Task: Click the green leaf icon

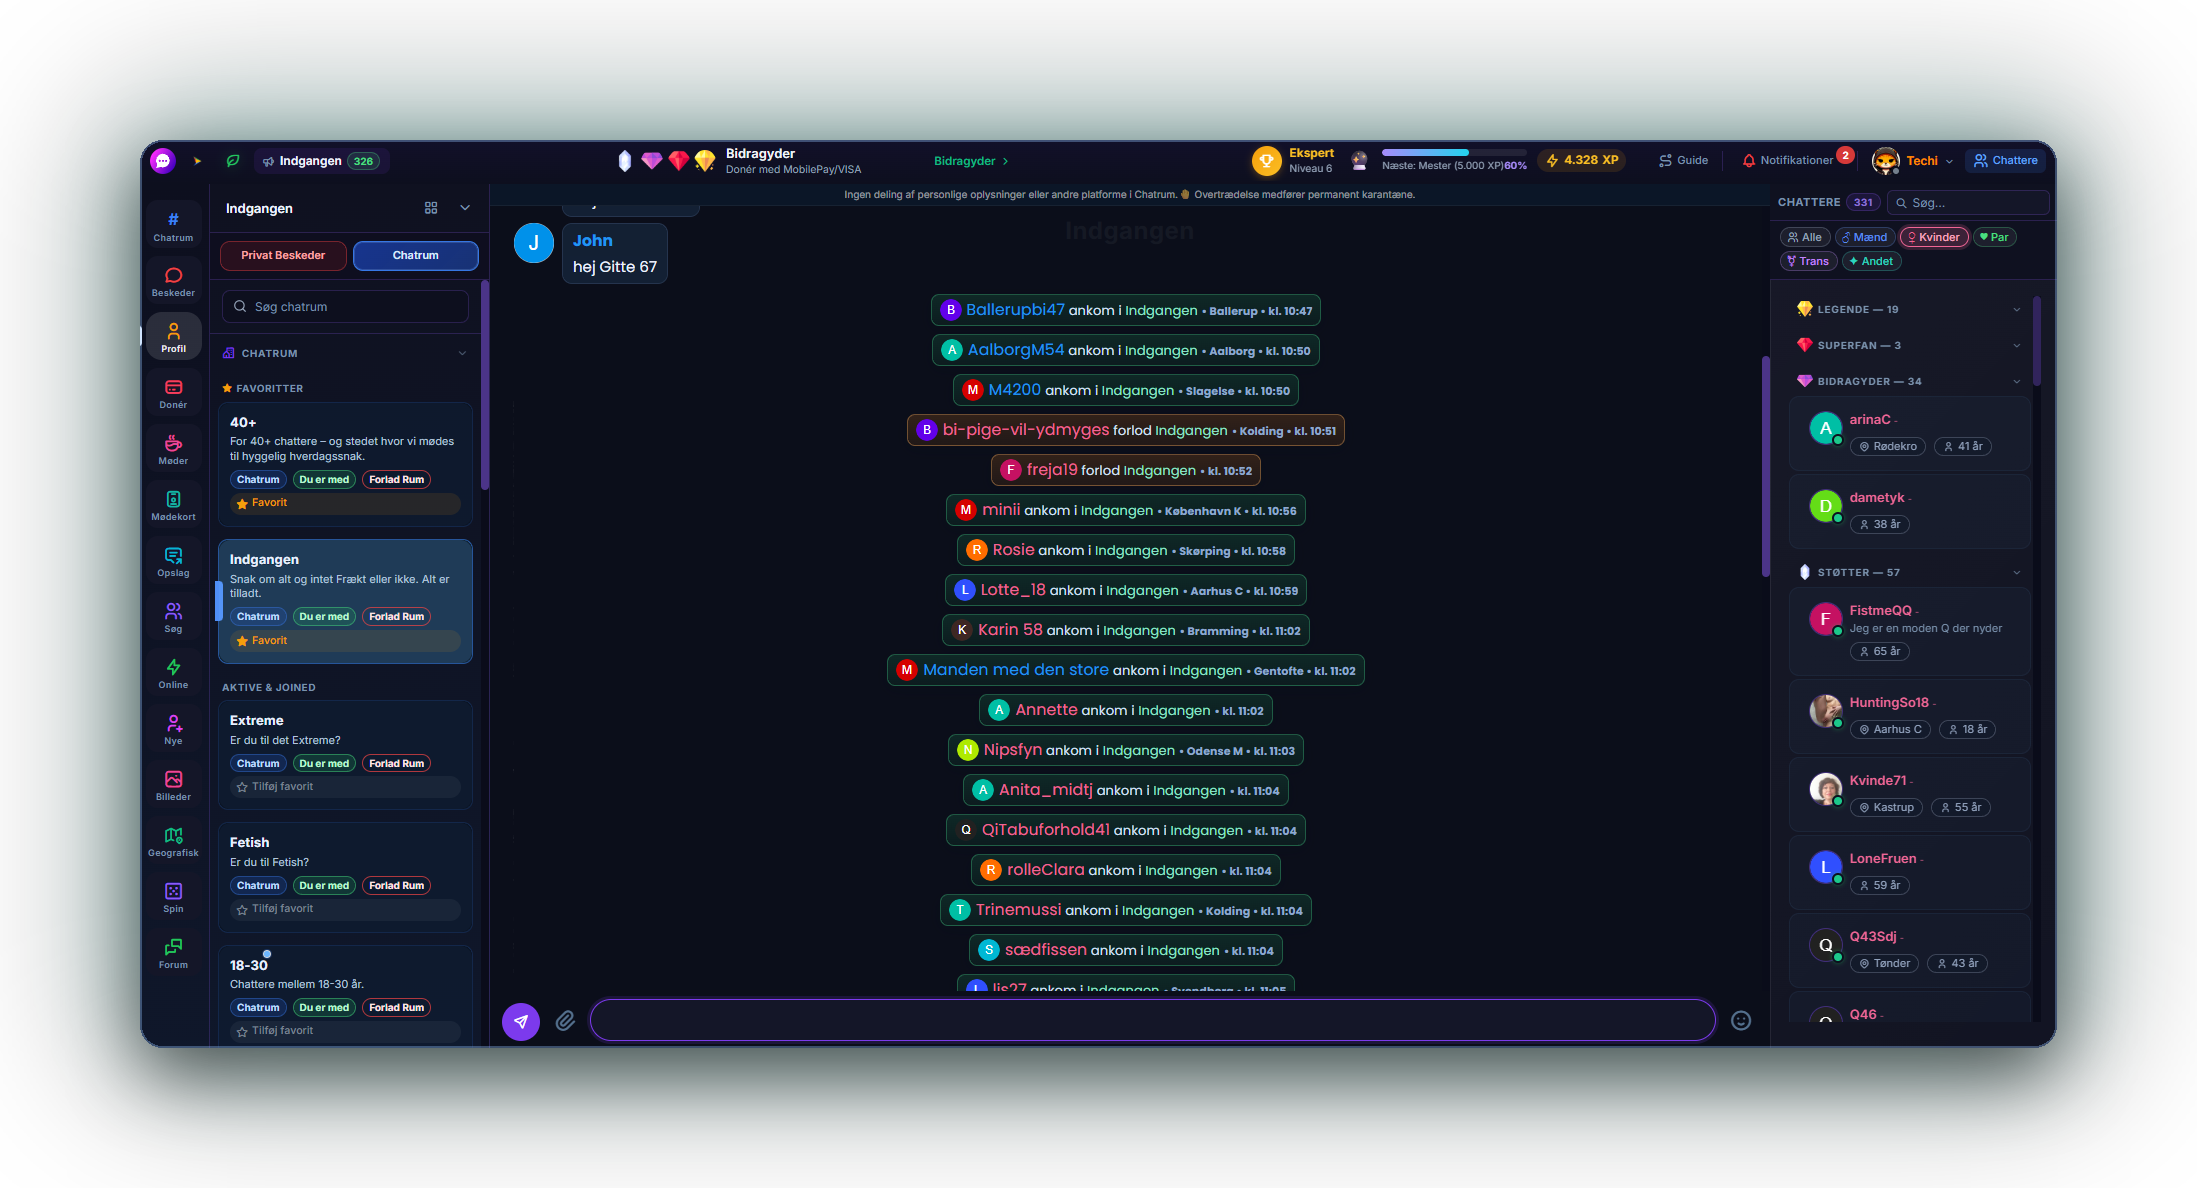Action: pyautogui.click(x=233, y=161)
